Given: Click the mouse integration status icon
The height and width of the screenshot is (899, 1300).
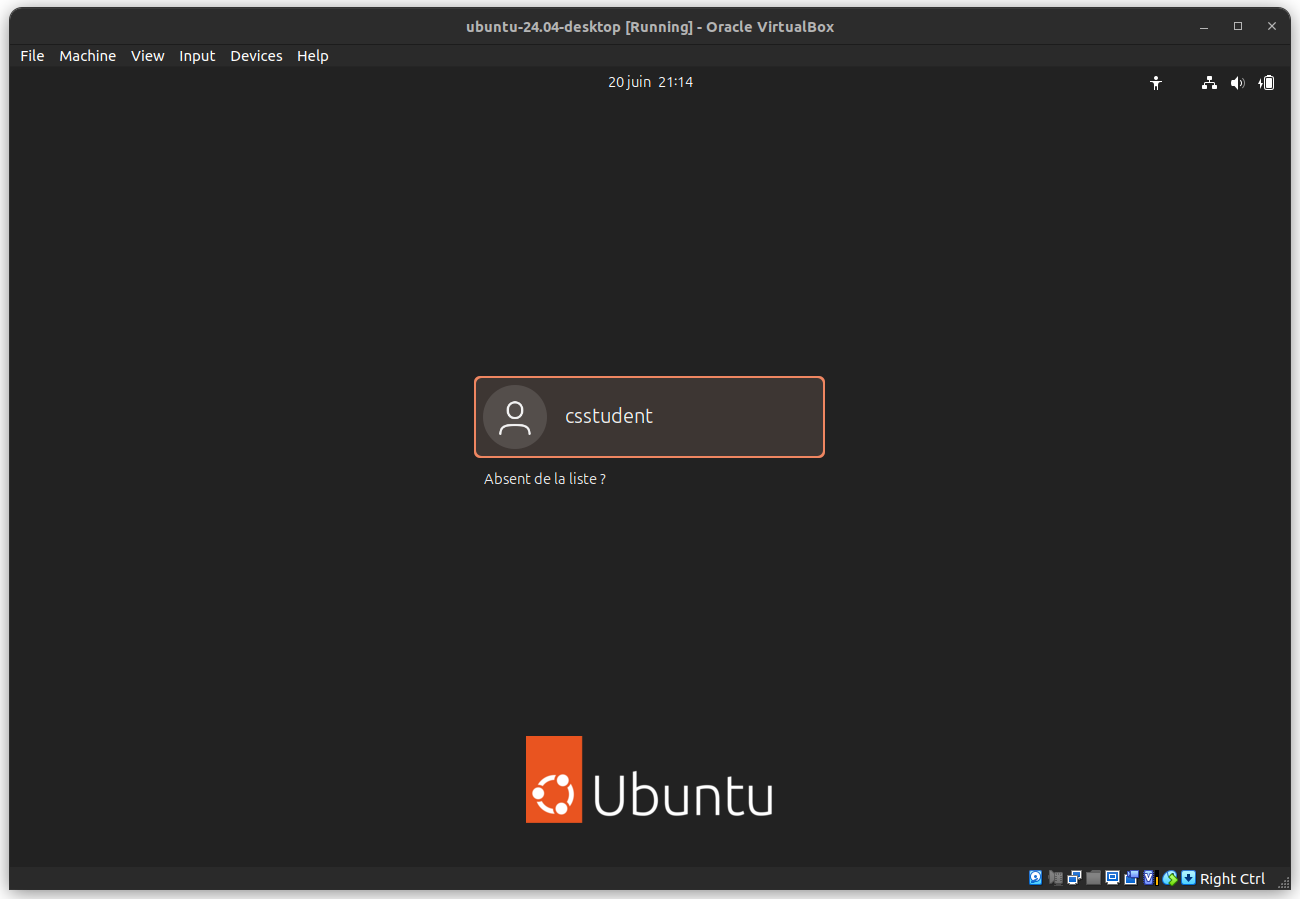Looking at the screenshot, I should 1168,878.
